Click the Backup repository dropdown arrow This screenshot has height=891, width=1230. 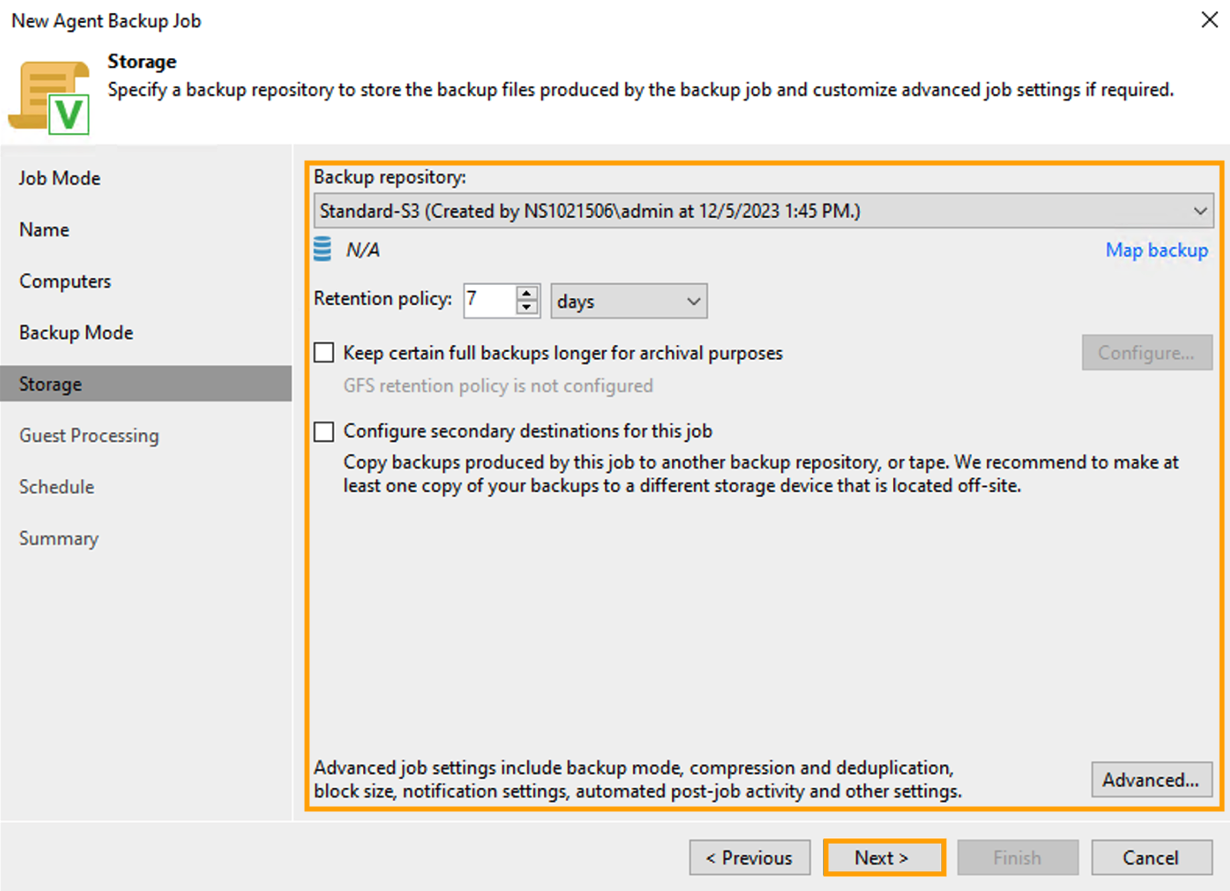1200,210
